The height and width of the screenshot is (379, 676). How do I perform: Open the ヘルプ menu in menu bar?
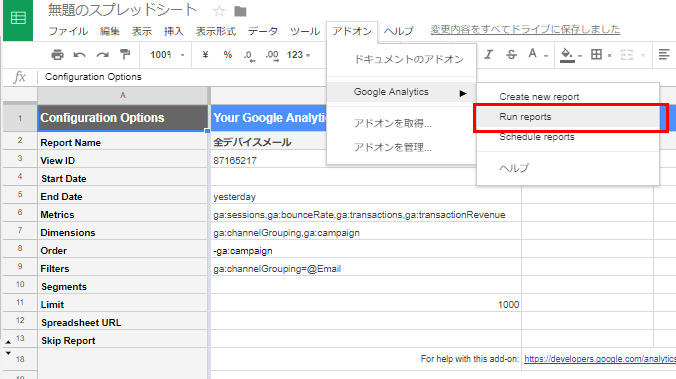(398, 31)
